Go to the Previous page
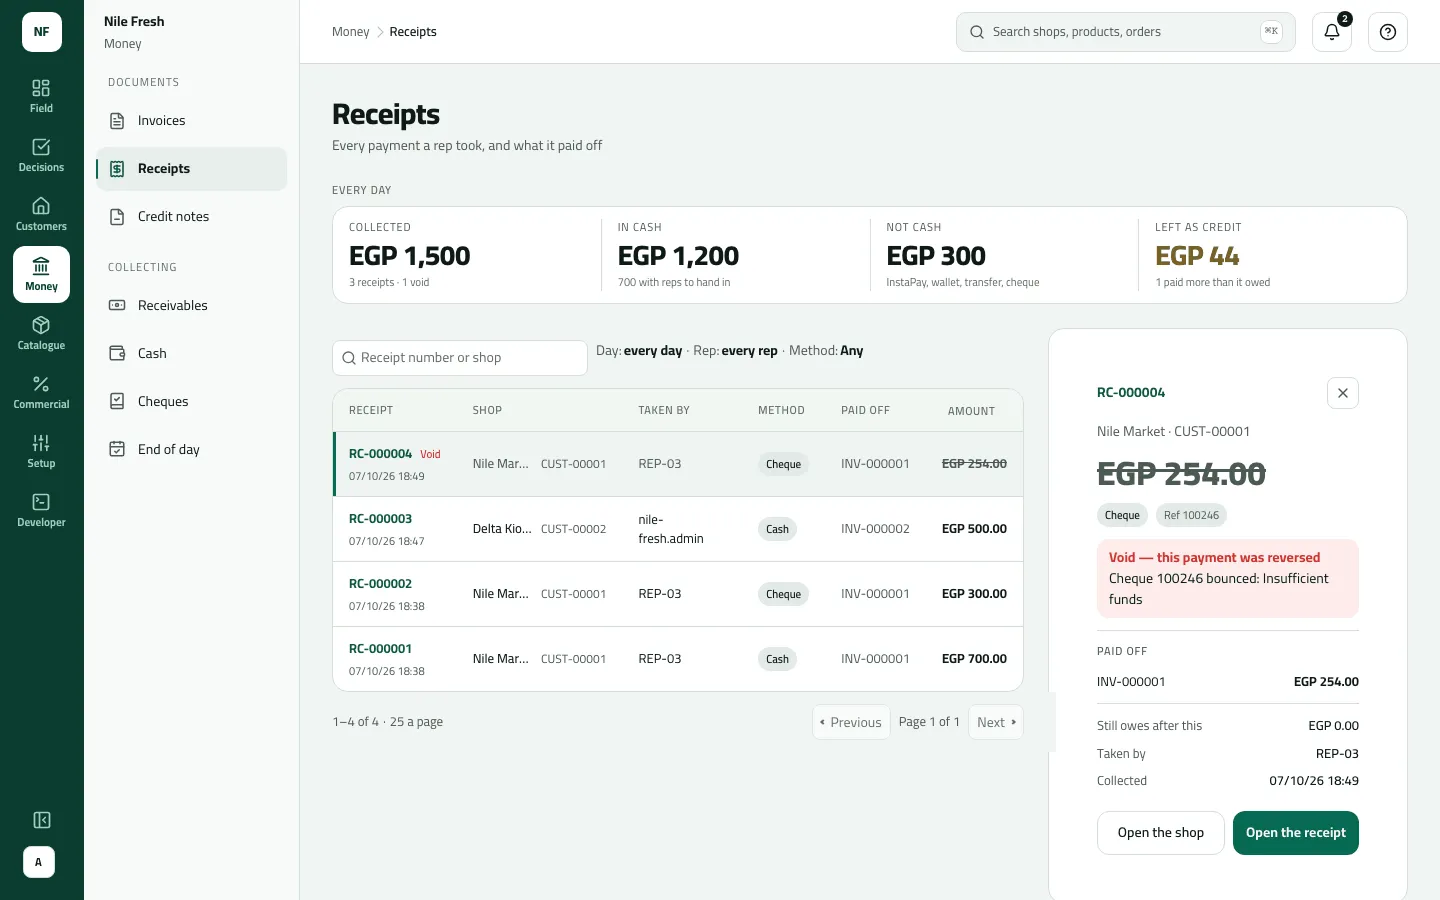Viewport: 1440px width, 900px height. tap(851, 722)
